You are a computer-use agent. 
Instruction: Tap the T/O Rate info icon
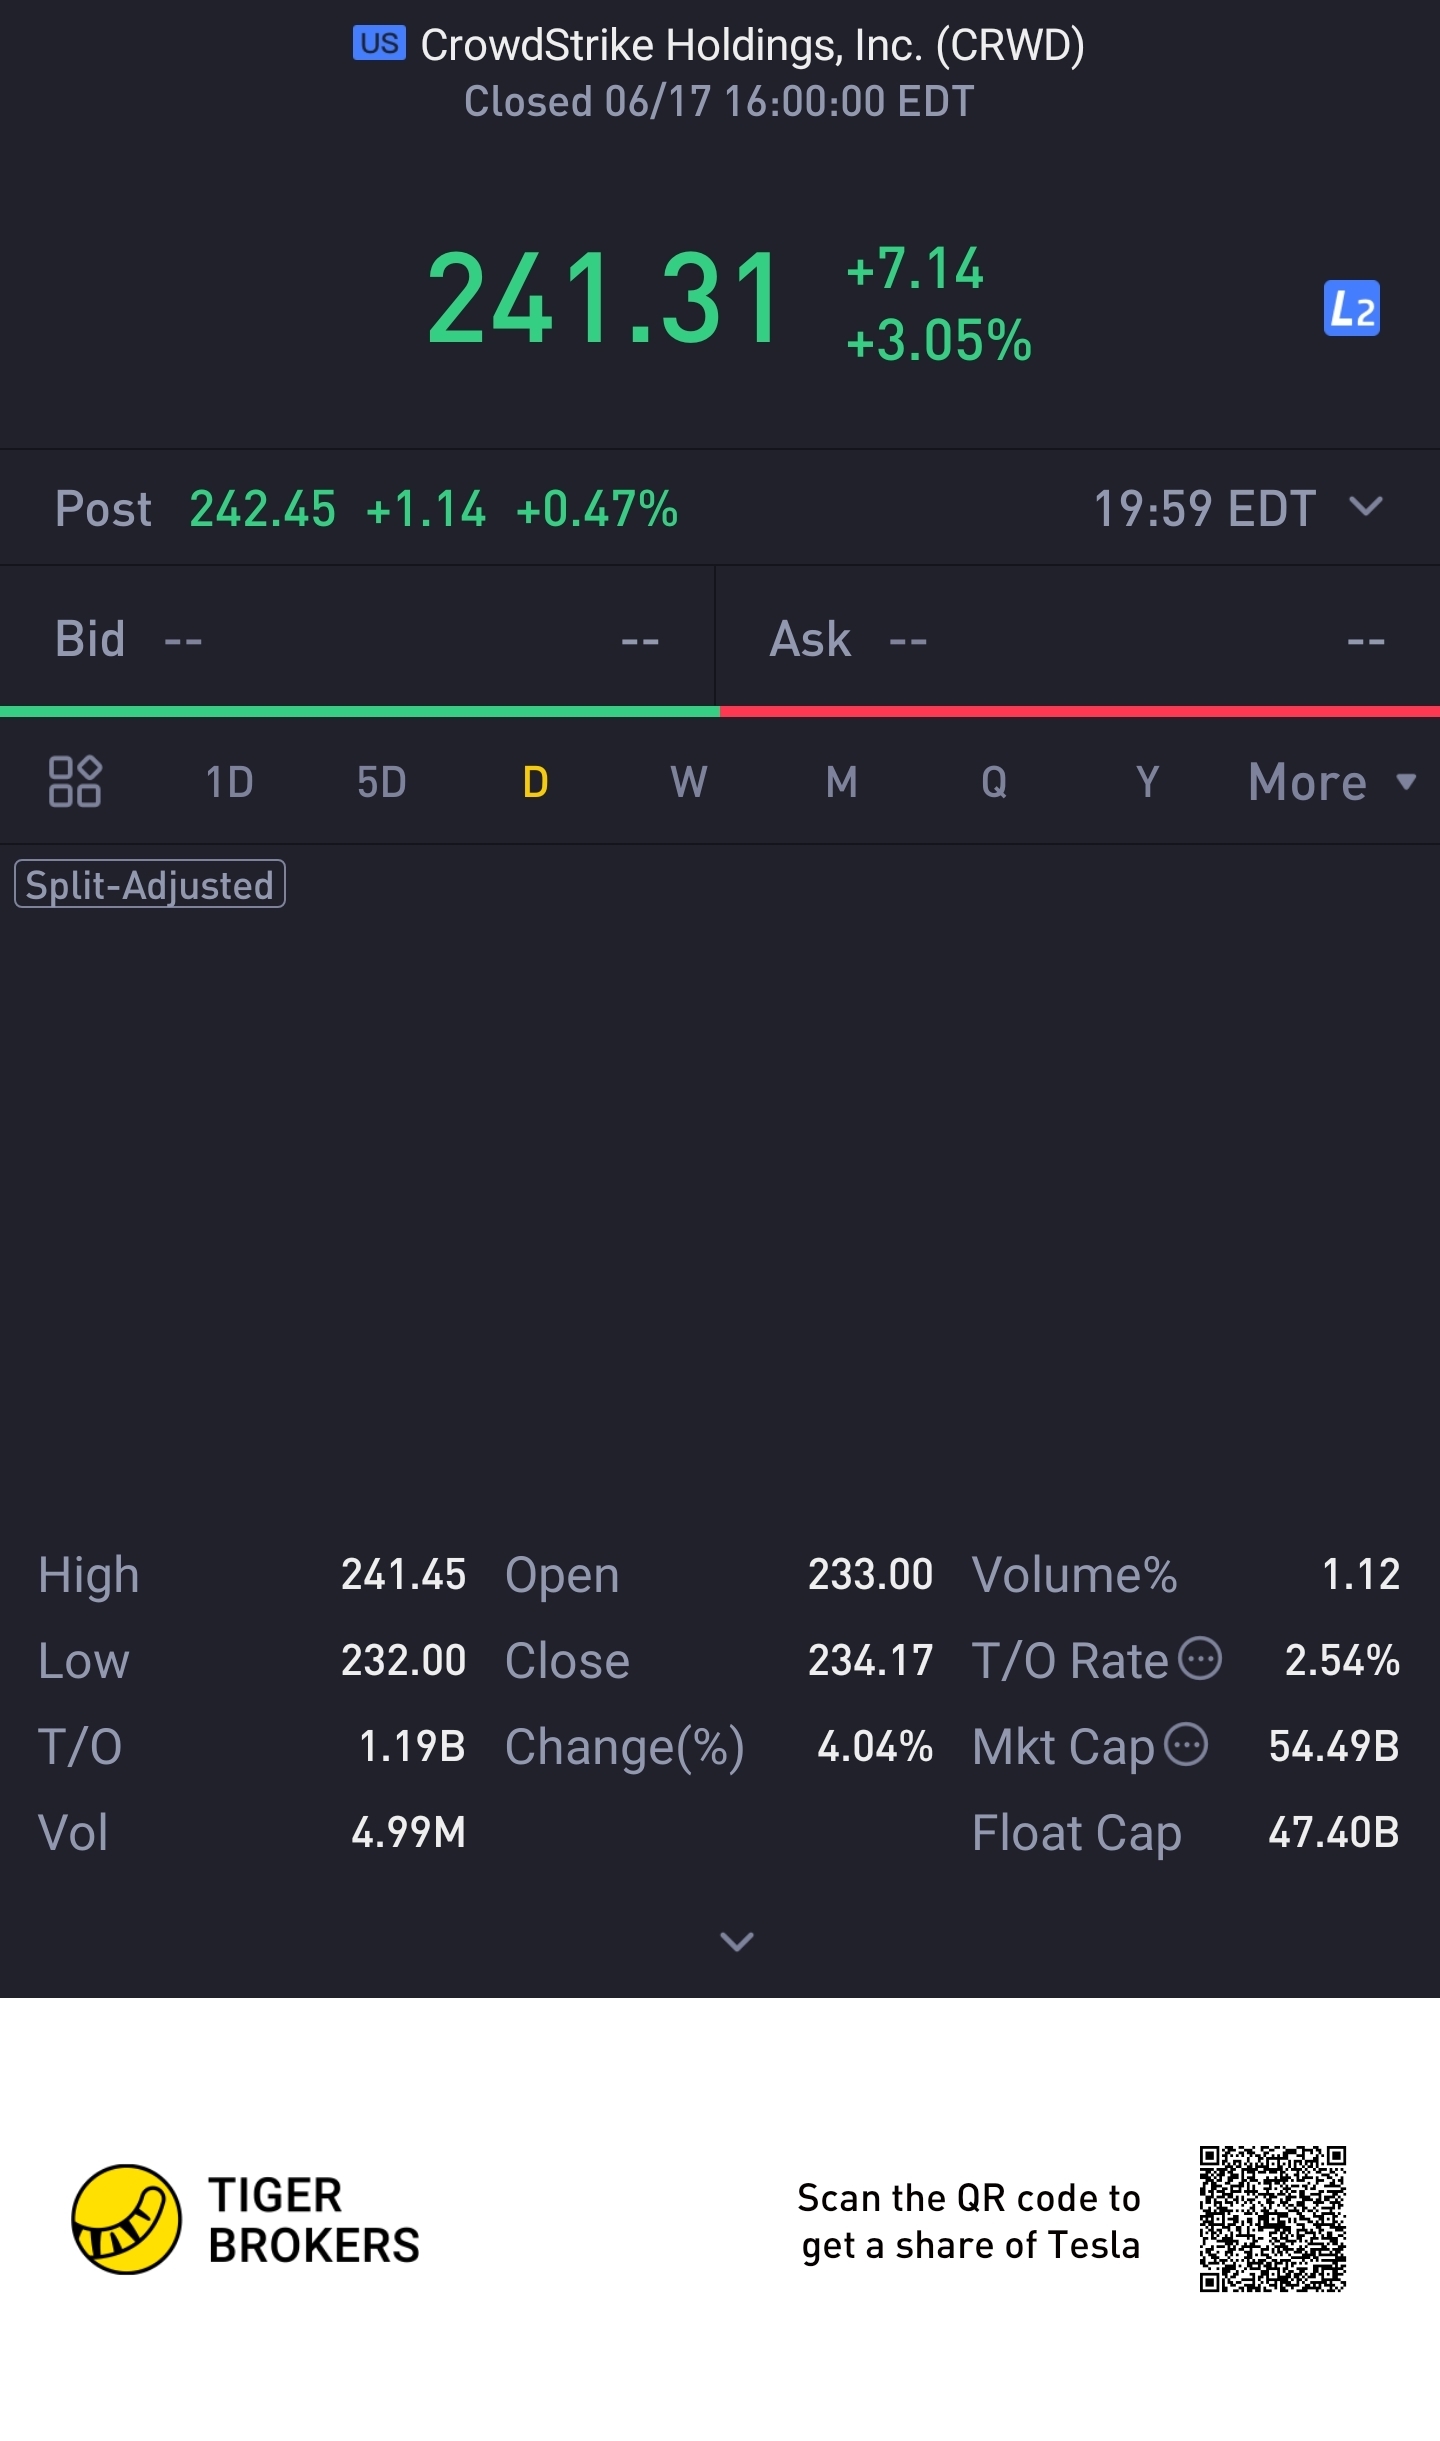(1200, 1659)
